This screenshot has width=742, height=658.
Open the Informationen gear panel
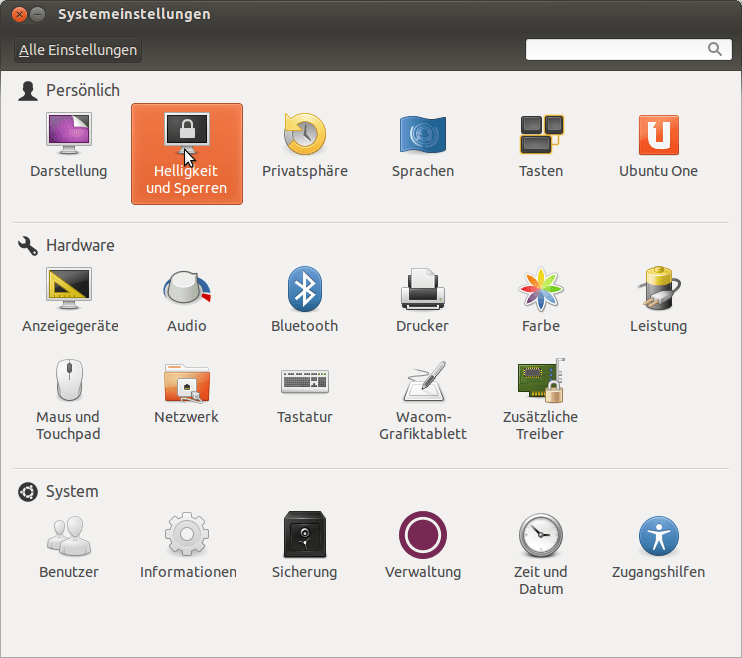[188, 546]
